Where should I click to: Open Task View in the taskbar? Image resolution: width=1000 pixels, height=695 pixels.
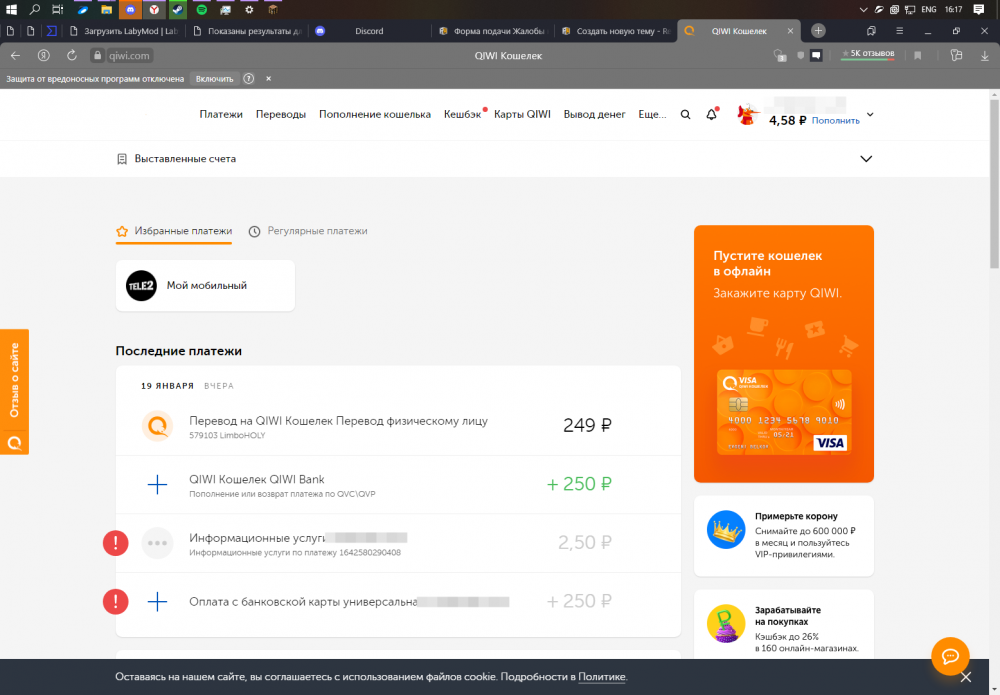tap(57, 10)
